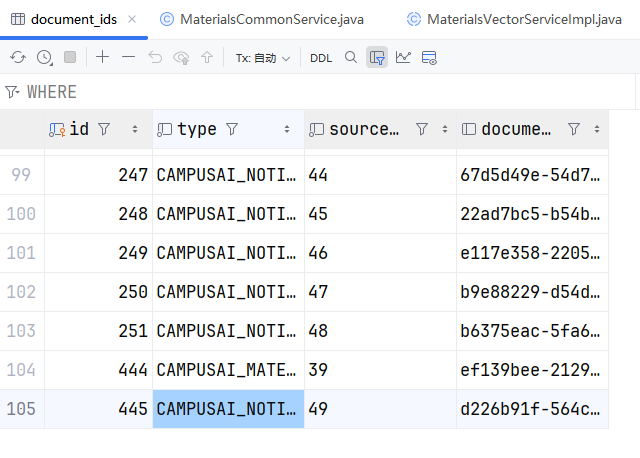Viewport: 640px width, 458px height.
Task: Toggle the row filter toolbar icon
Action: click(x=377, y=58)
